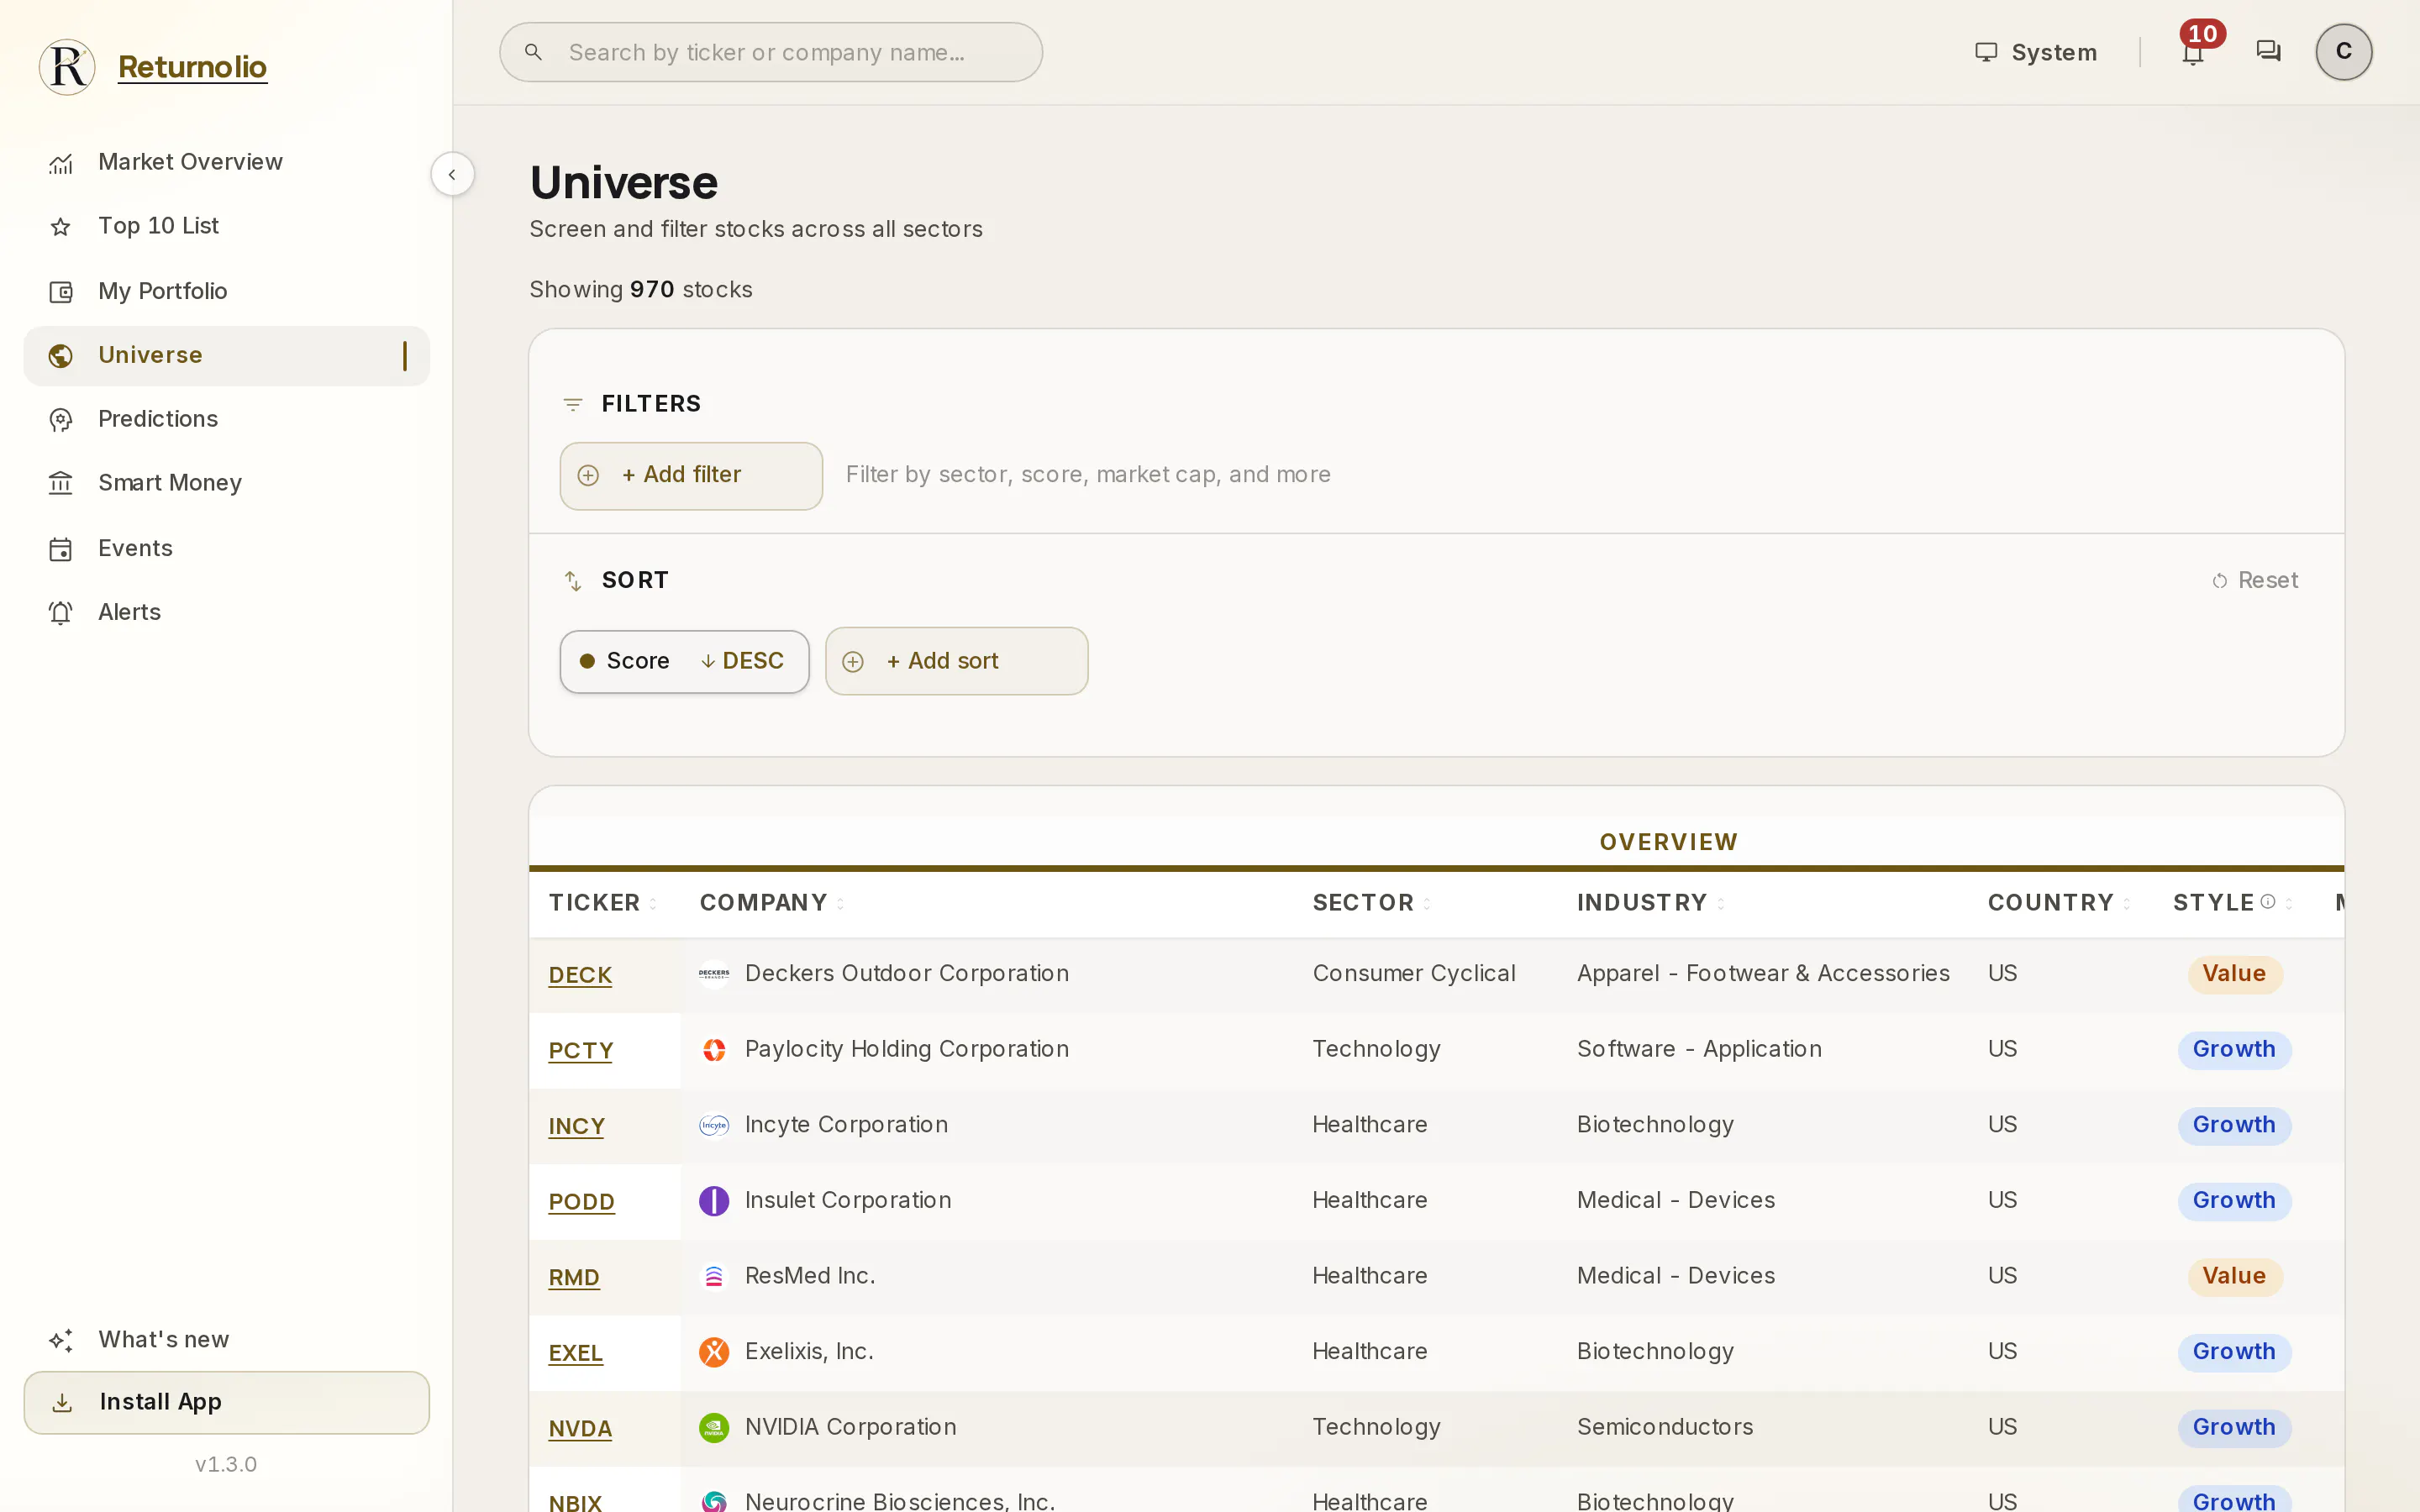The image size is (2420, 1512).
Task: Open the System theme selector
Action: point(2035,52)
